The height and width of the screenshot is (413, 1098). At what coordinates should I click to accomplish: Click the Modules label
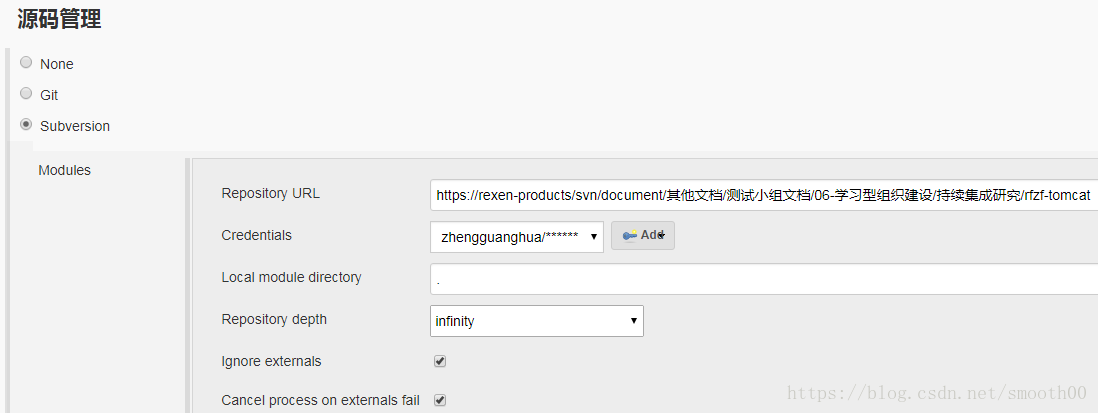click(x=64, y=170)
